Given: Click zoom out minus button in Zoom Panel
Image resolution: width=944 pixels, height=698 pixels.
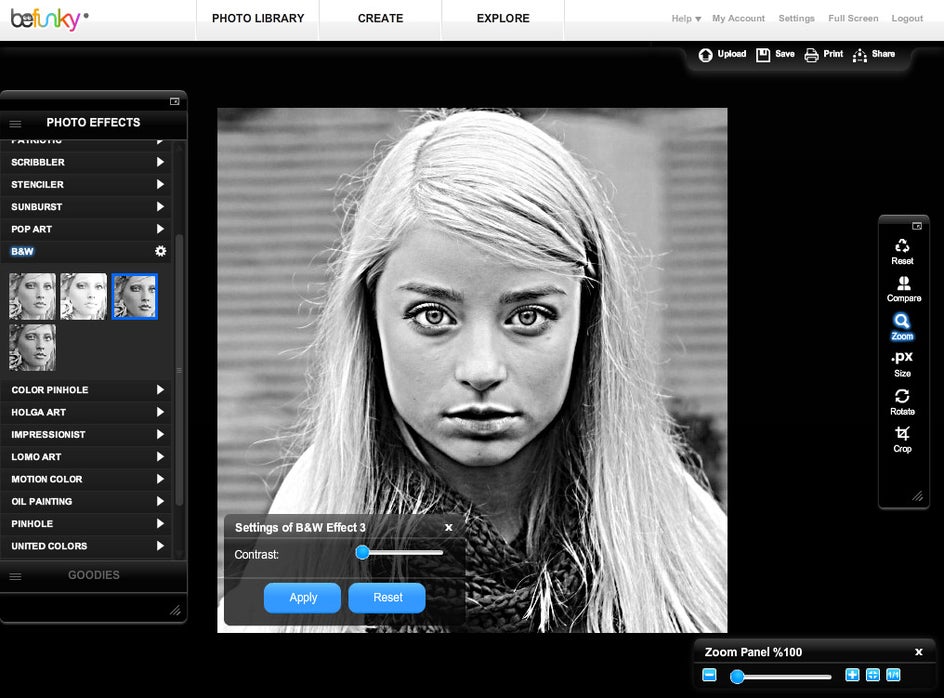Looking at the screenshot, I should coord(709,675).
